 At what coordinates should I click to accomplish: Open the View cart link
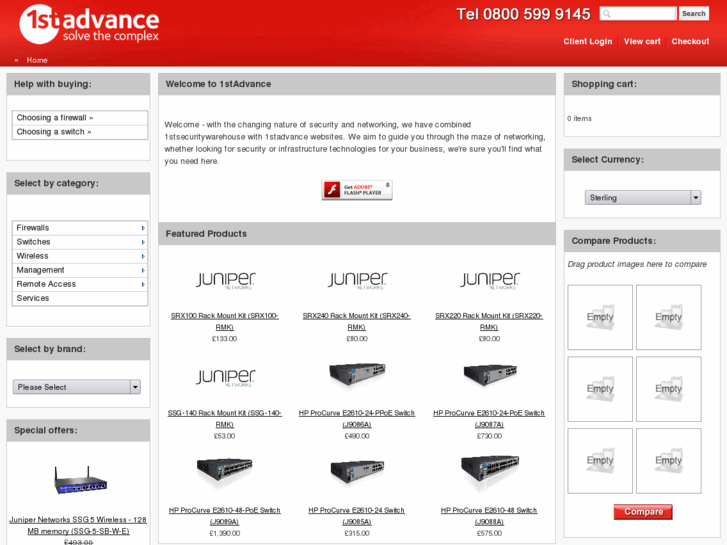pos(642,41)
